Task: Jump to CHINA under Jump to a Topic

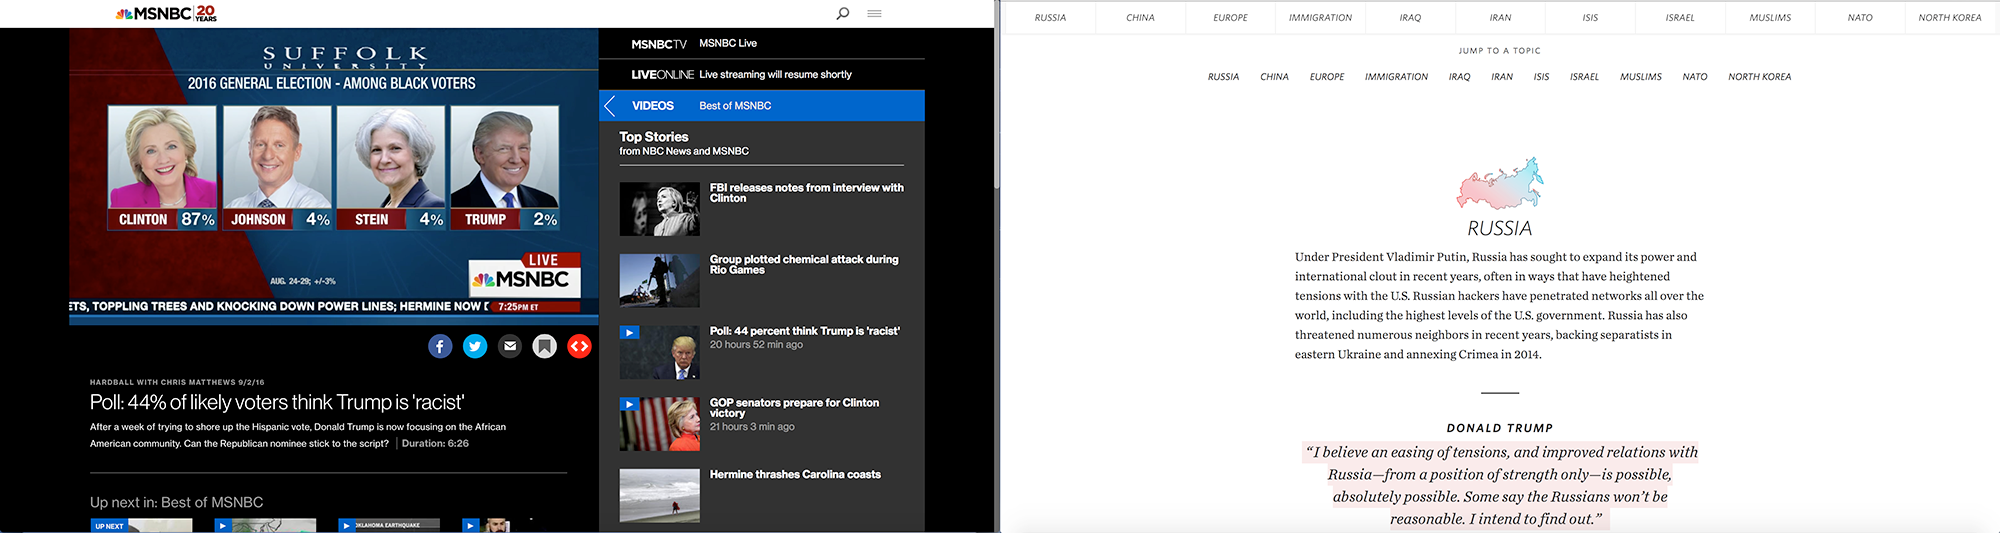Action: coord(1274,76)
